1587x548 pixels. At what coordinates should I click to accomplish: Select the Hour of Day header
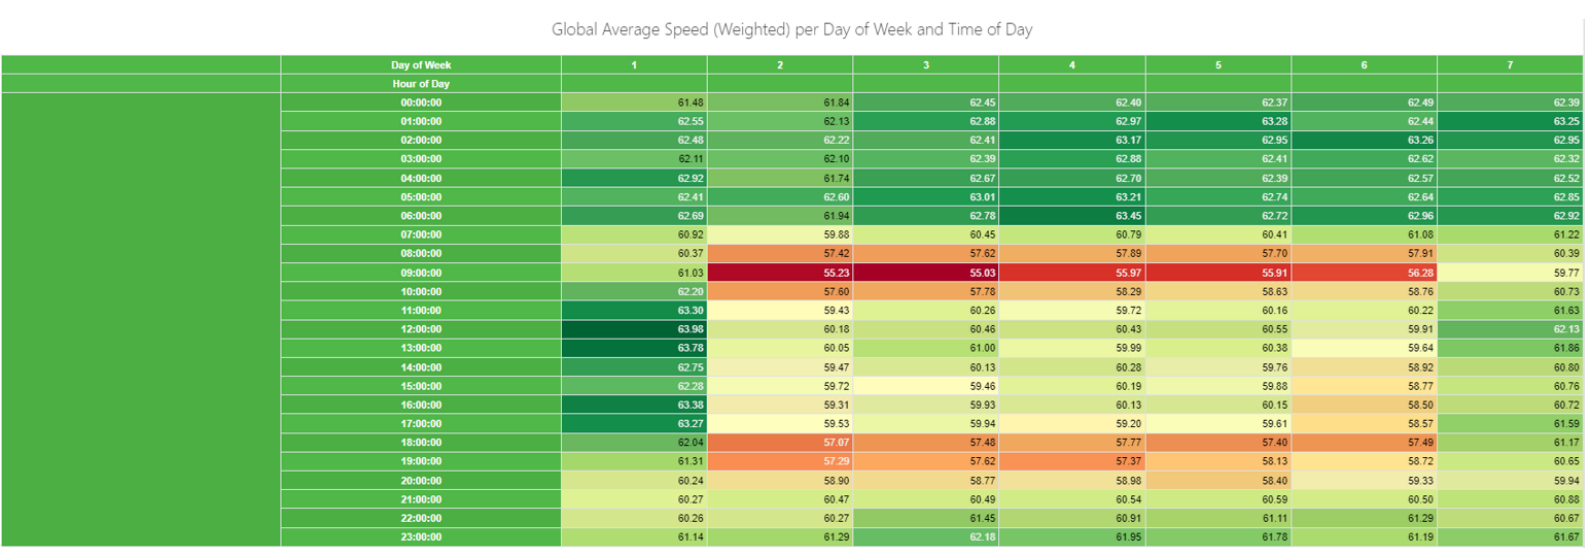click(x=421, y=84)
